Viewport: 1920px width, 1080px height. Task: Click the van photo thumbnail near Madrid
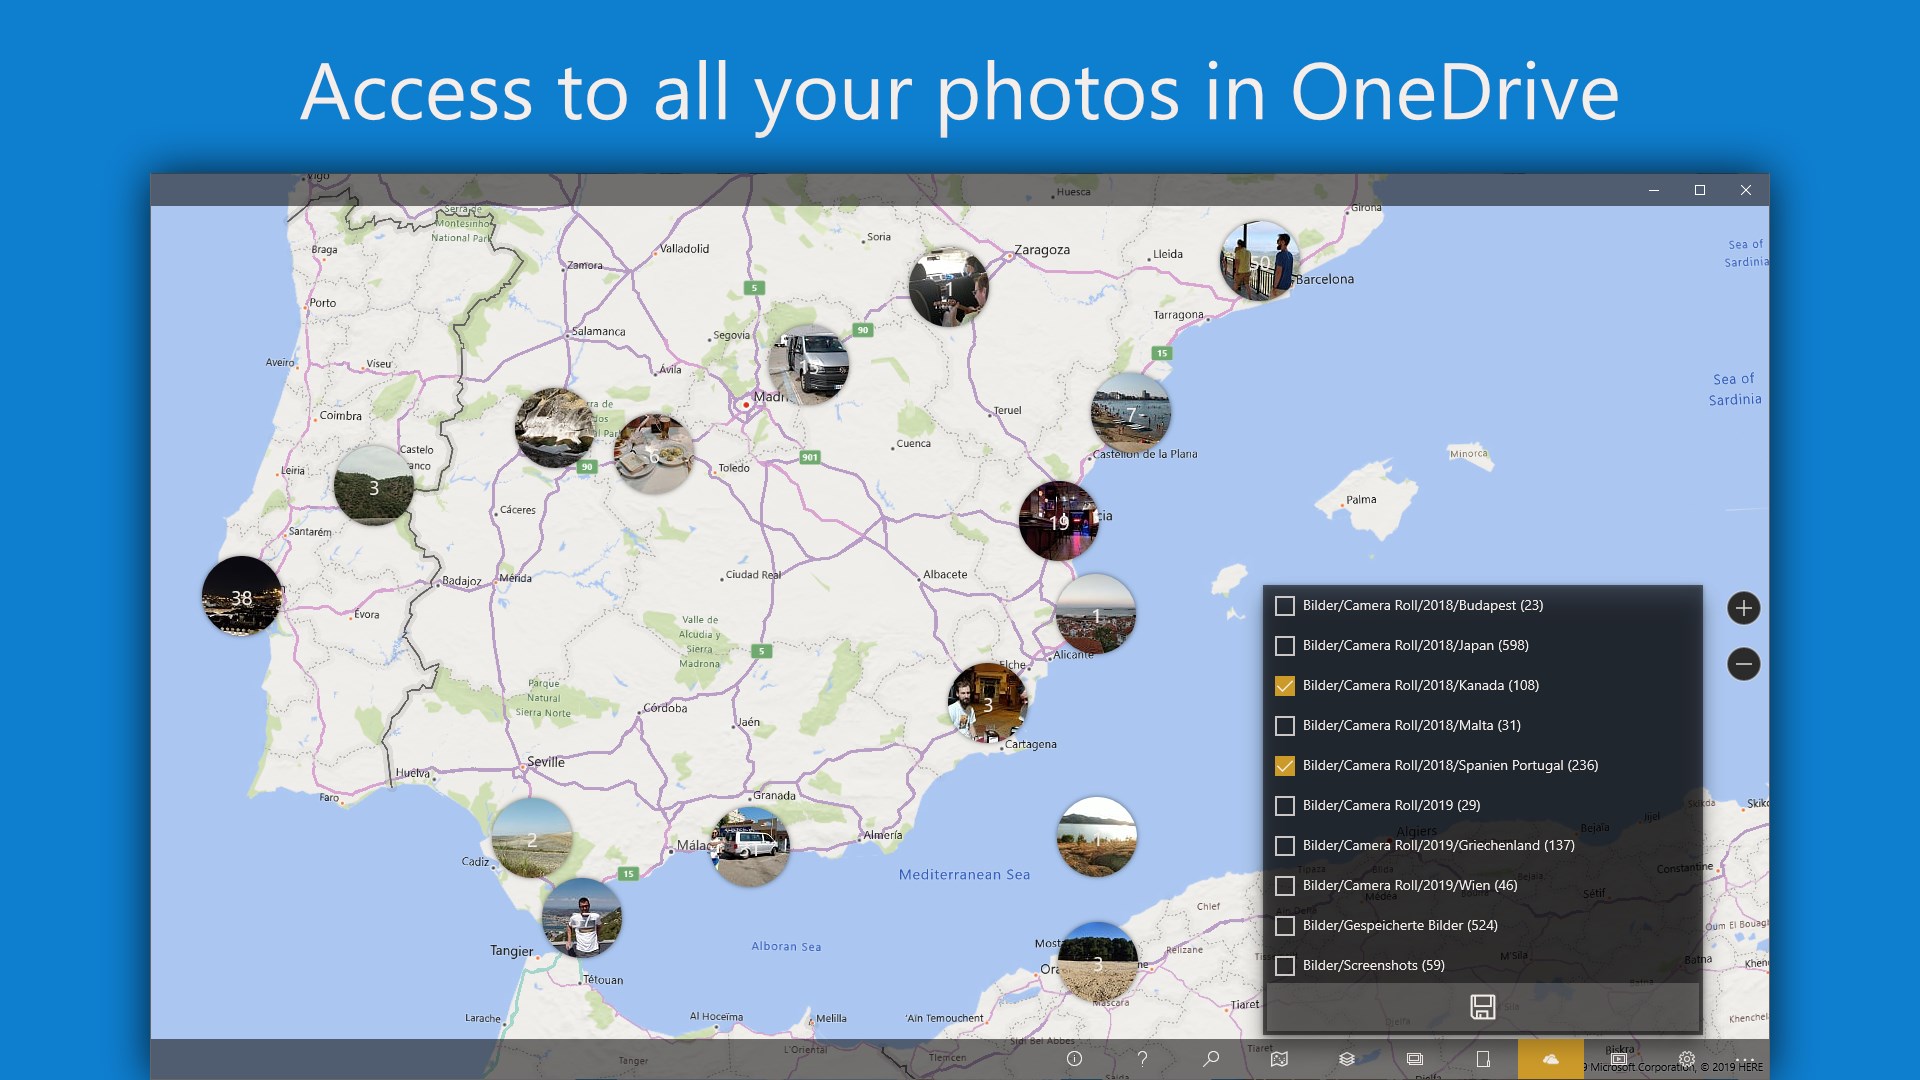coord(809,364)
